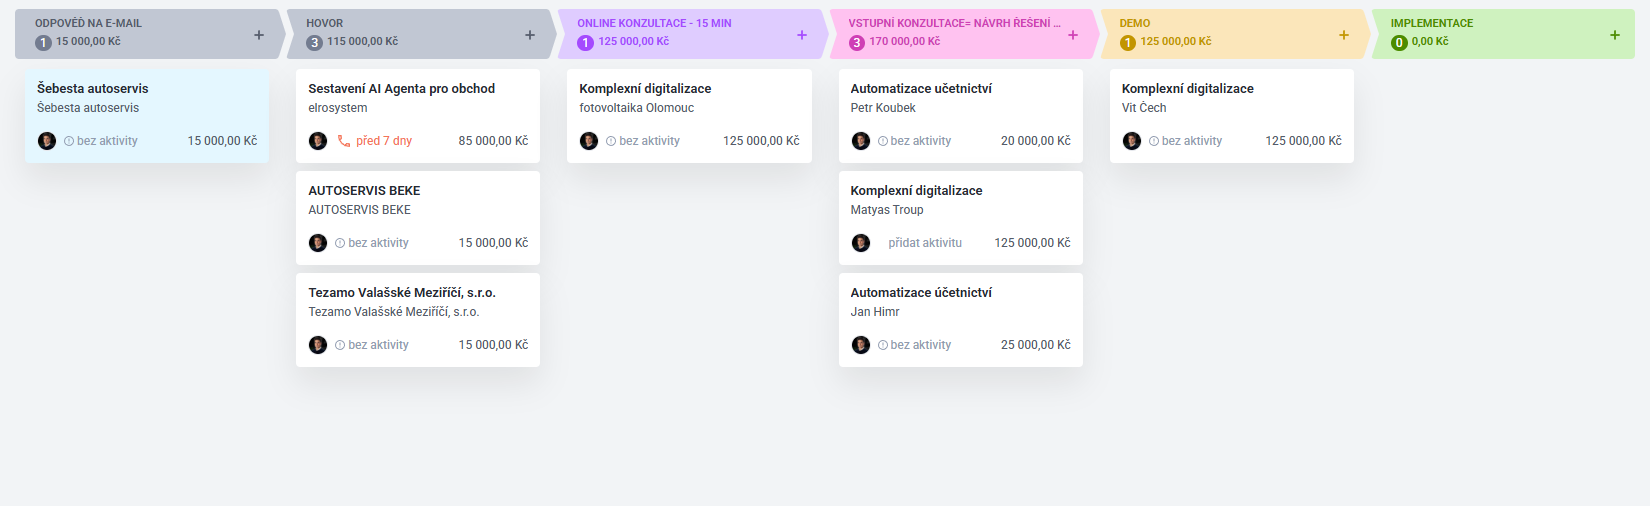1650x506 pixels.
Task: Click owner avatar on Matyas Troup card
Action: coord(861,243)
